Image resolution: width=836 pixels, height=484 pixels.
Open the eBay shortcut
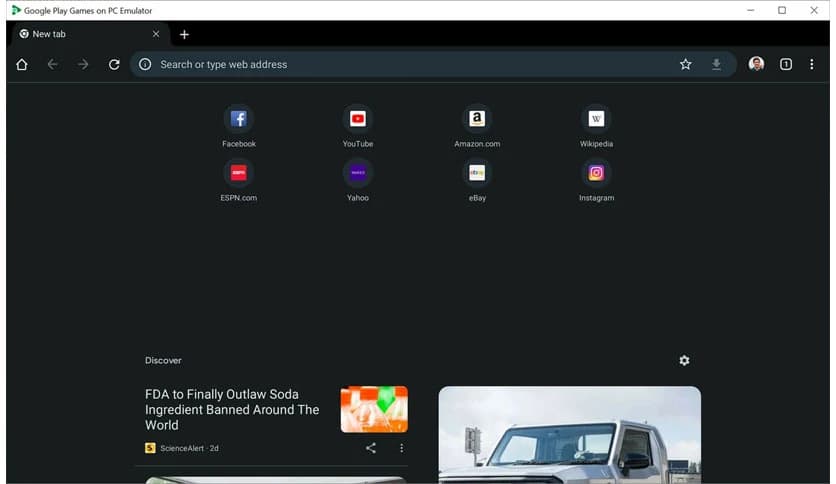477,180
